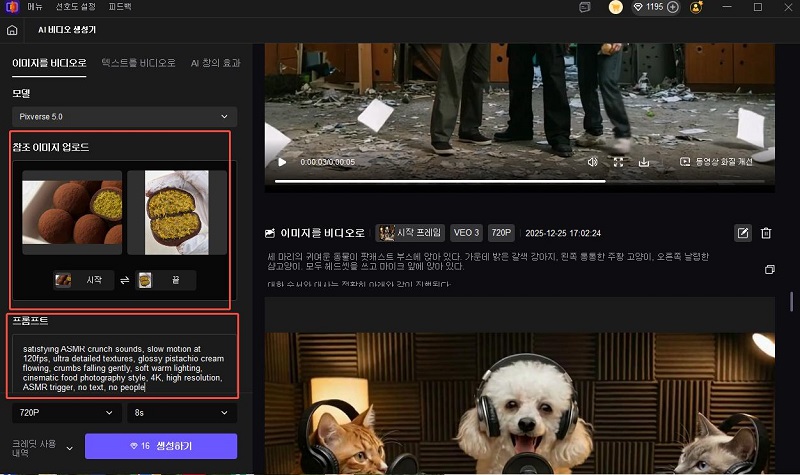Play the video in the player
Image resolution: width=800 pixels, height=475 pixels.
[282, 161]
